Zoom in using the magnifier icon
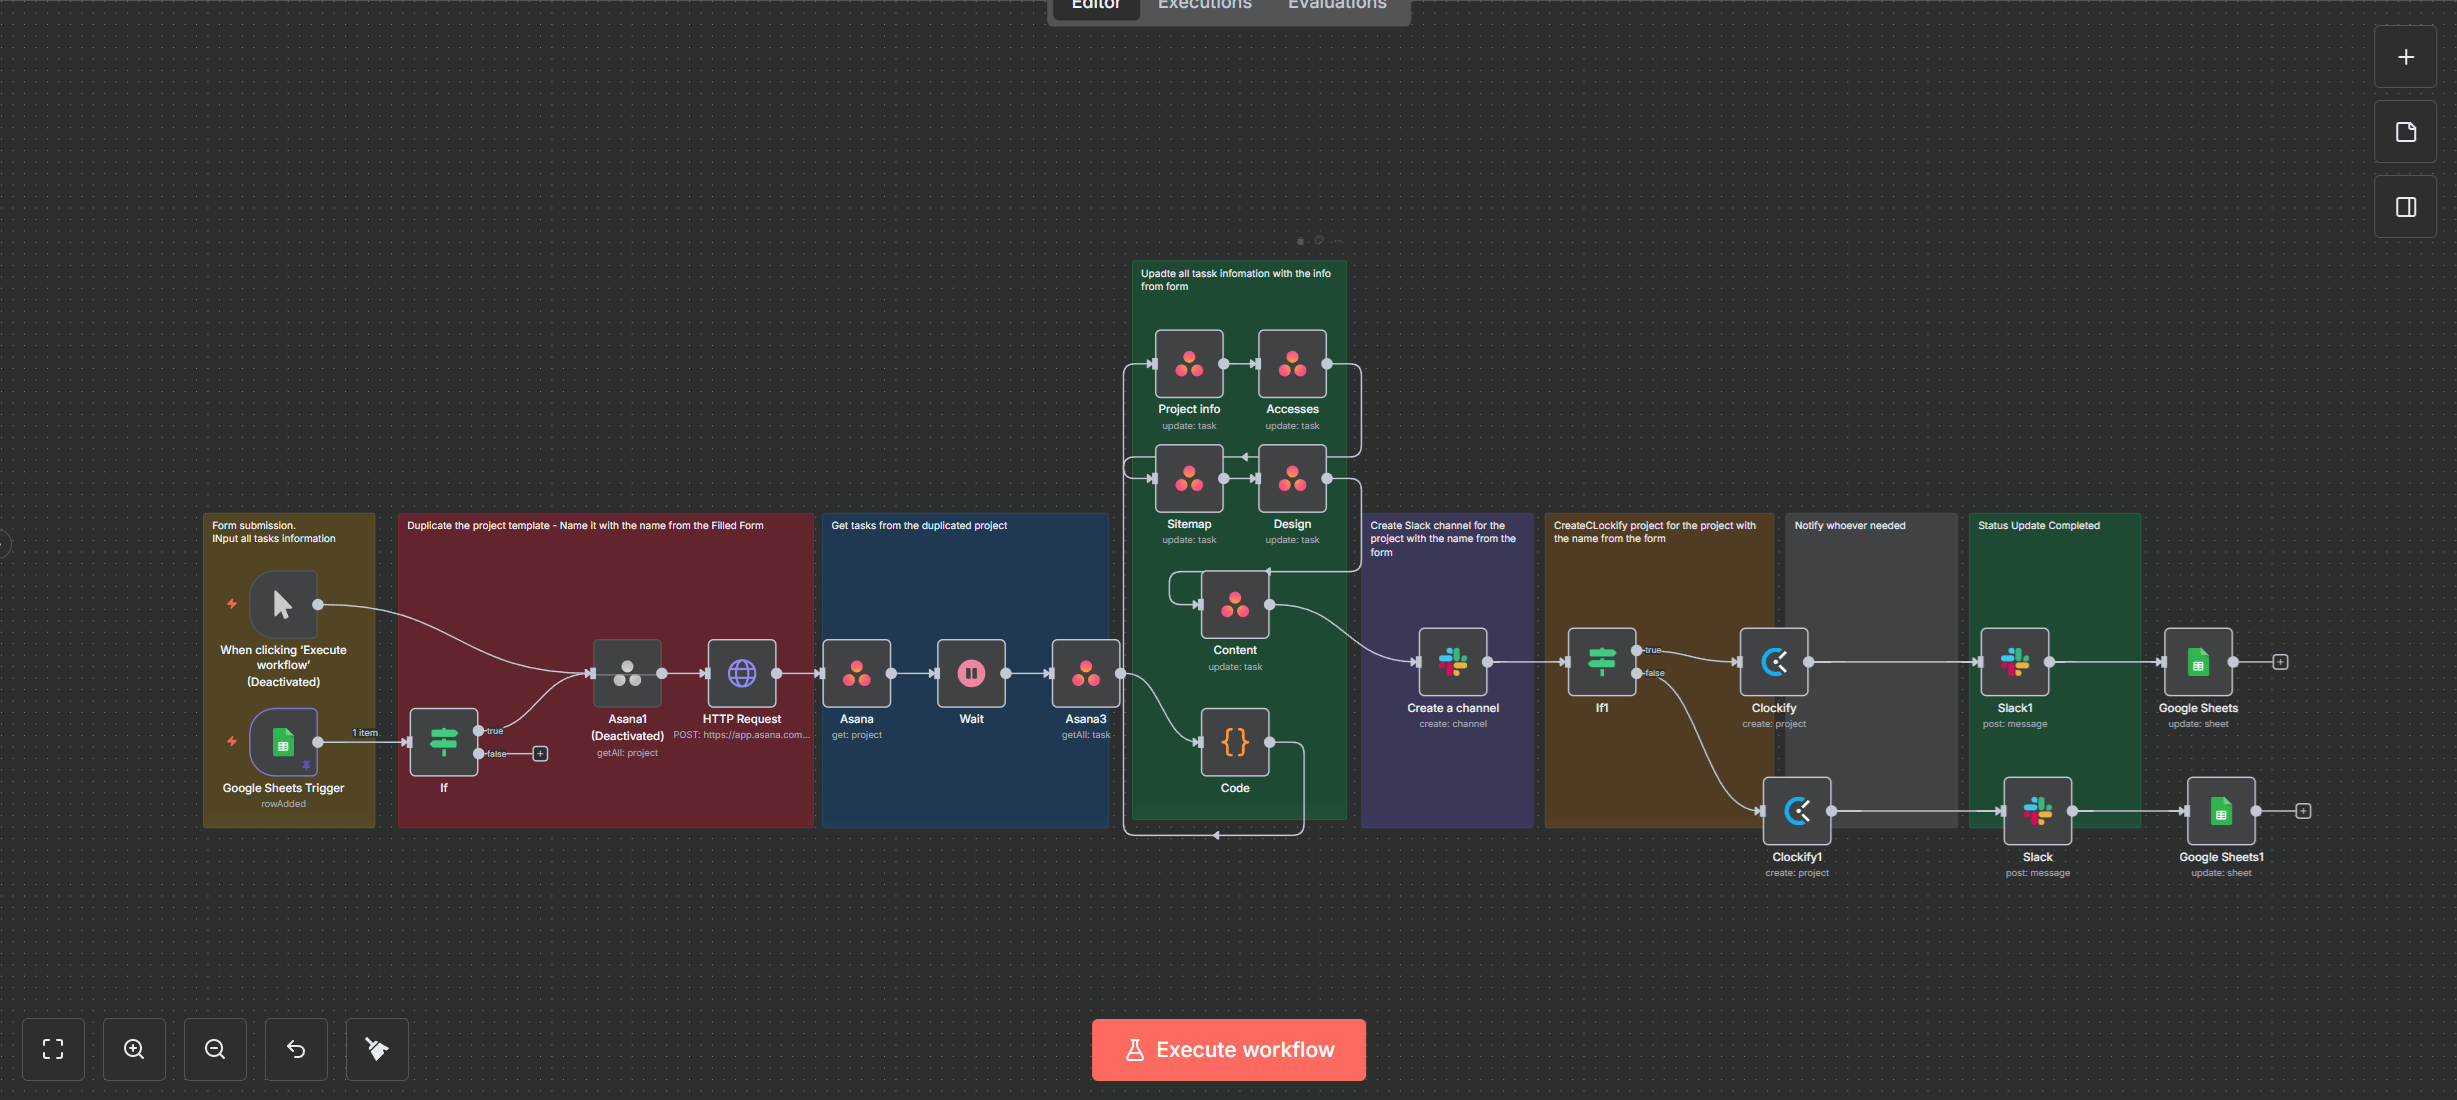The height and width of the screenshot is (1100, 2457). [x=134, y=1049]
